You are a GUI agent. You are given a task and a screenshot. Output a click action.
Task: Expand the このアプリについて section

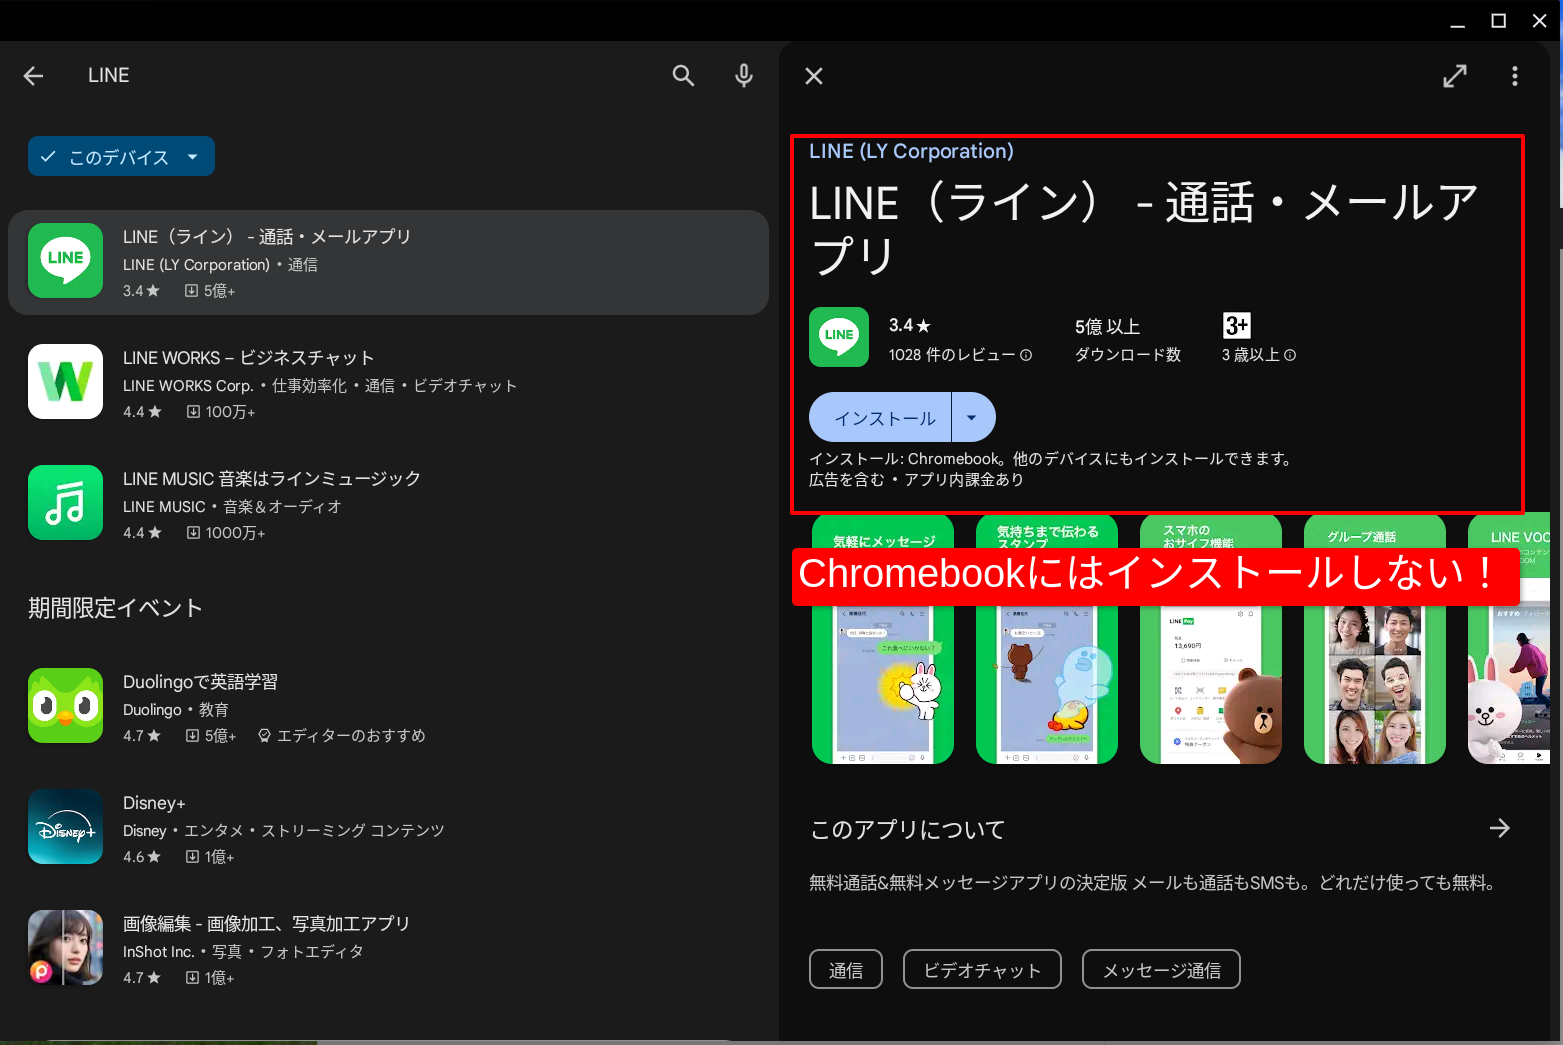point(1500,828)
